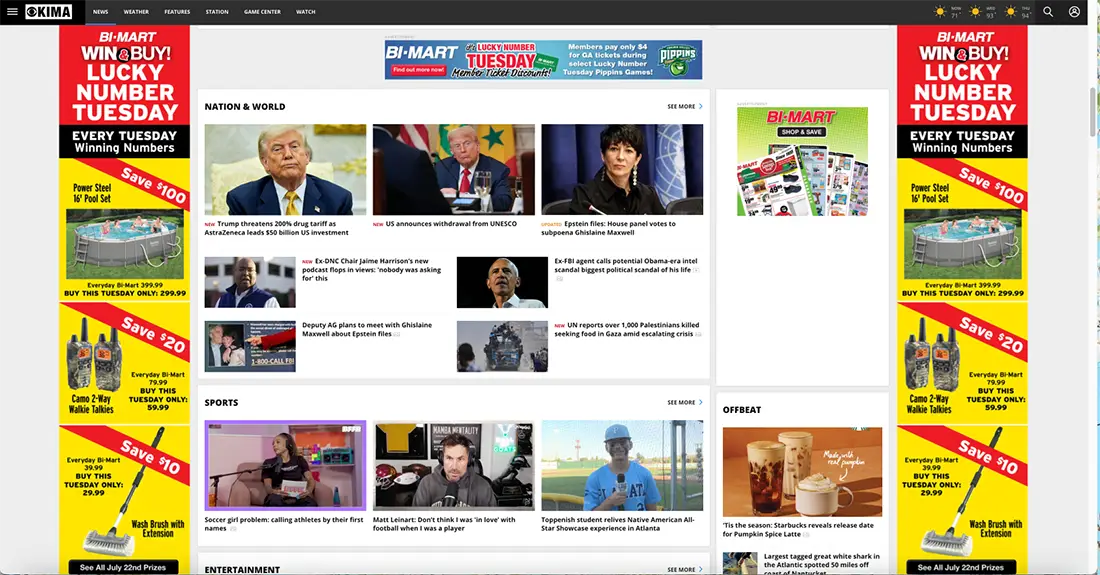Viewport: 1100px width, 575px height.
Task: Open the Game Center menu item
Action: point(262,12)
